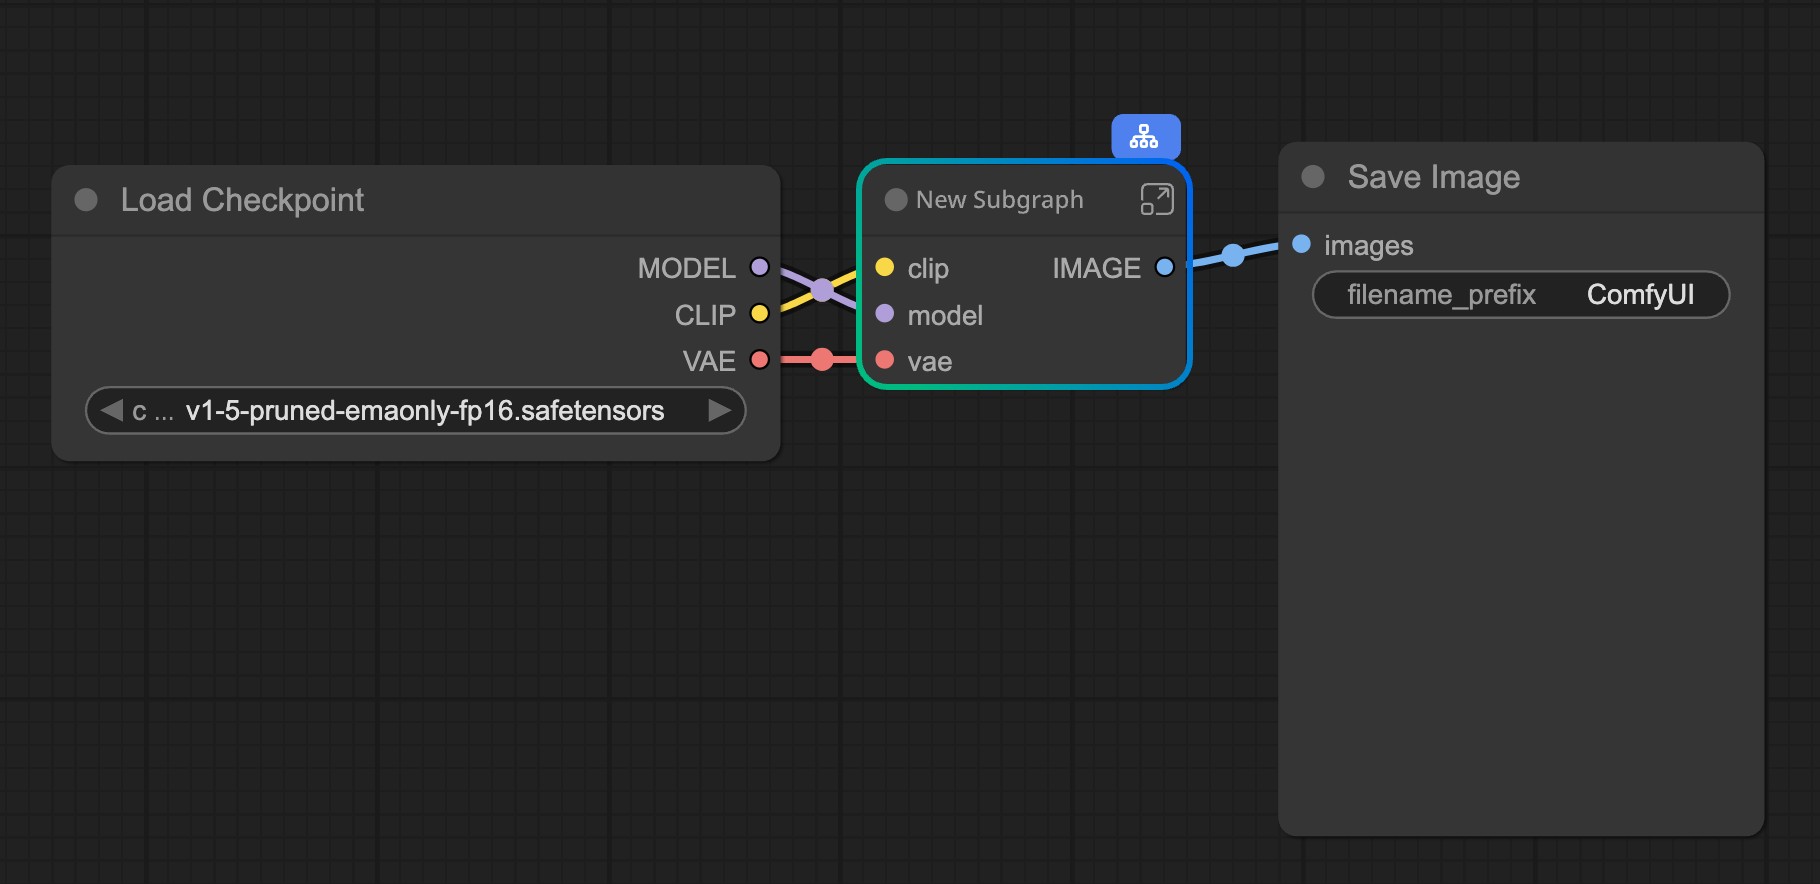Click the VAE output slot on Load Checkpoint
The width and height of the screenshot is (1820, 884).
(760, 360)
